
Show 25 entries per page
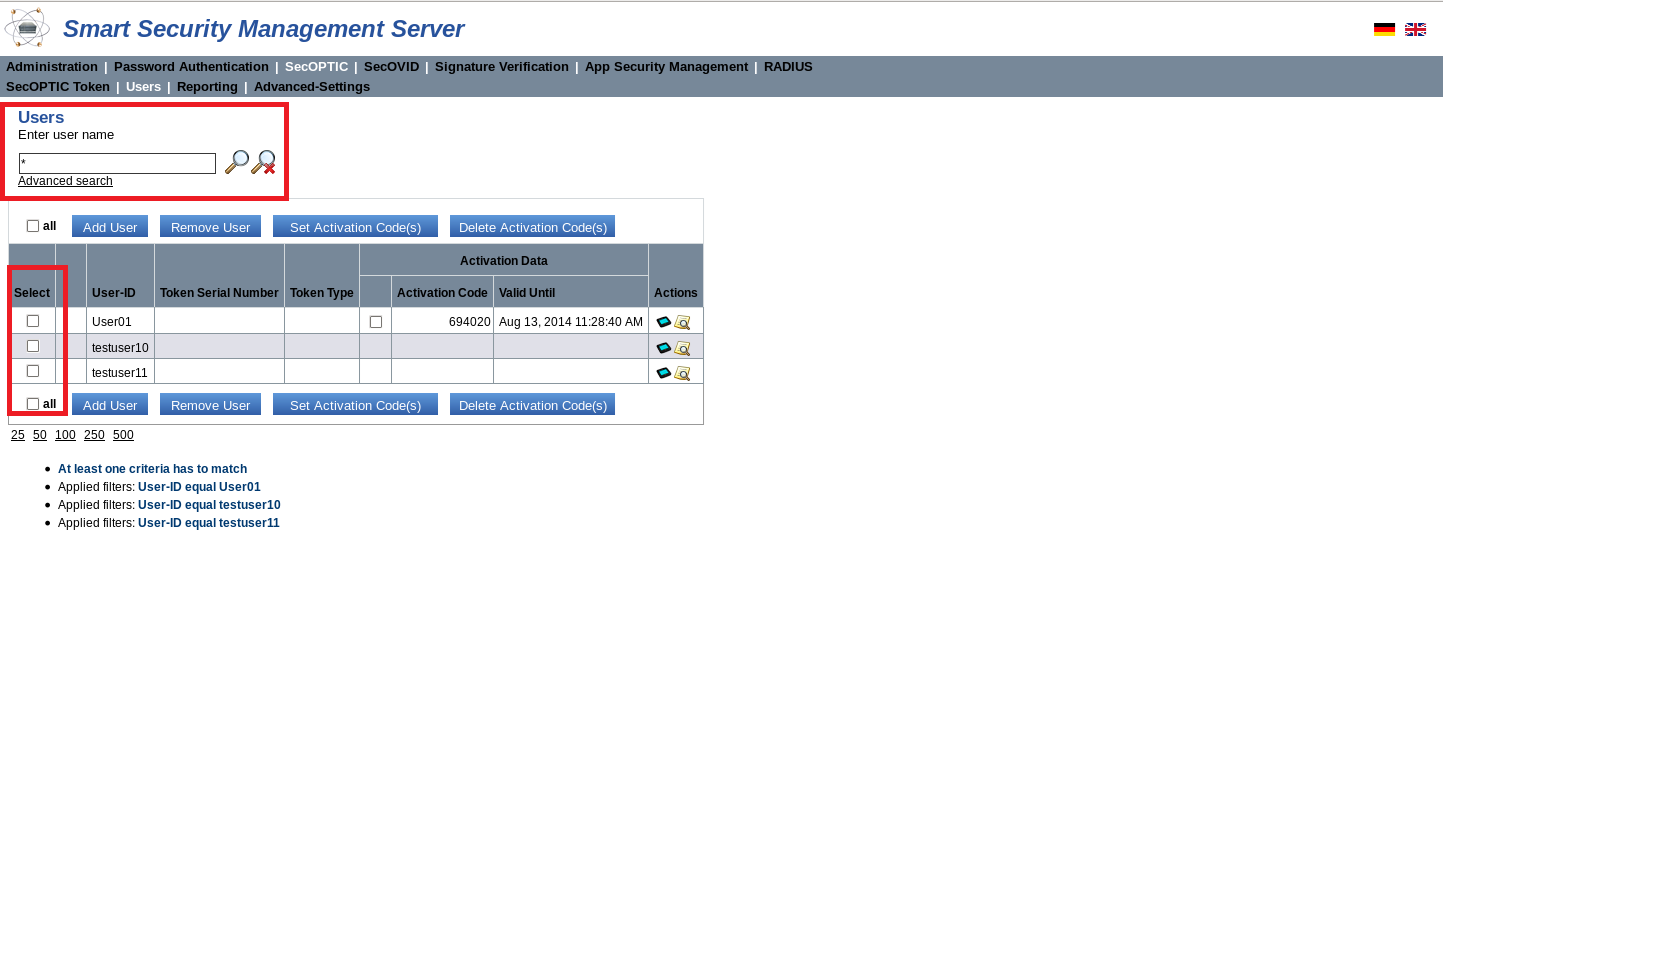18,435
